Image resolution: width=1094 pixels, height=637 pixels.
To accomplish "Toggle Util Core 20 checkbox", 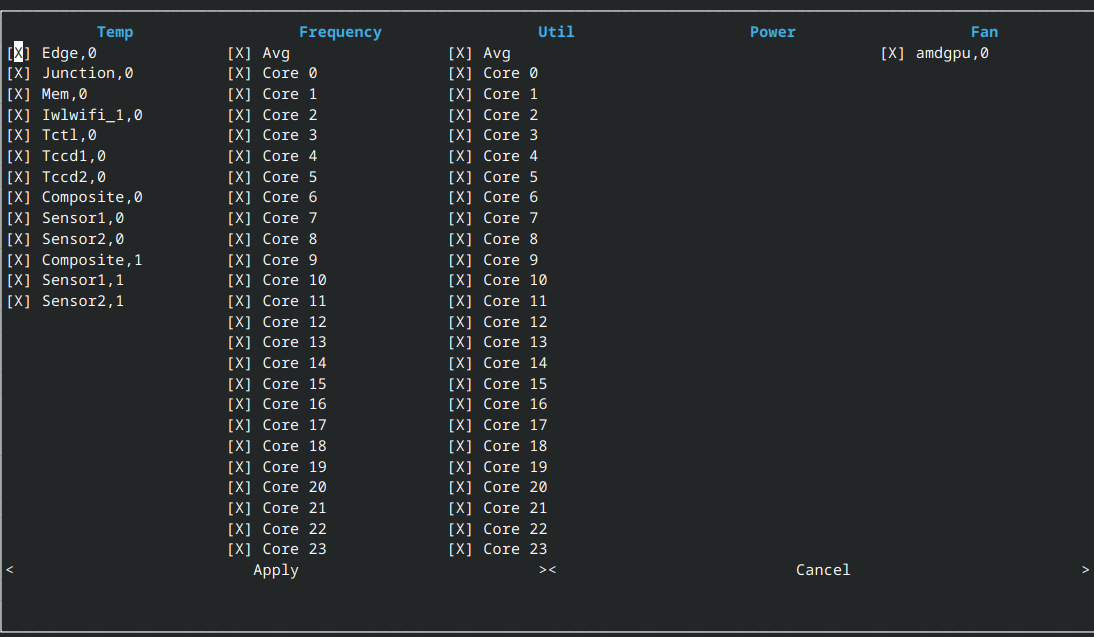I will (x=460, y=488).
